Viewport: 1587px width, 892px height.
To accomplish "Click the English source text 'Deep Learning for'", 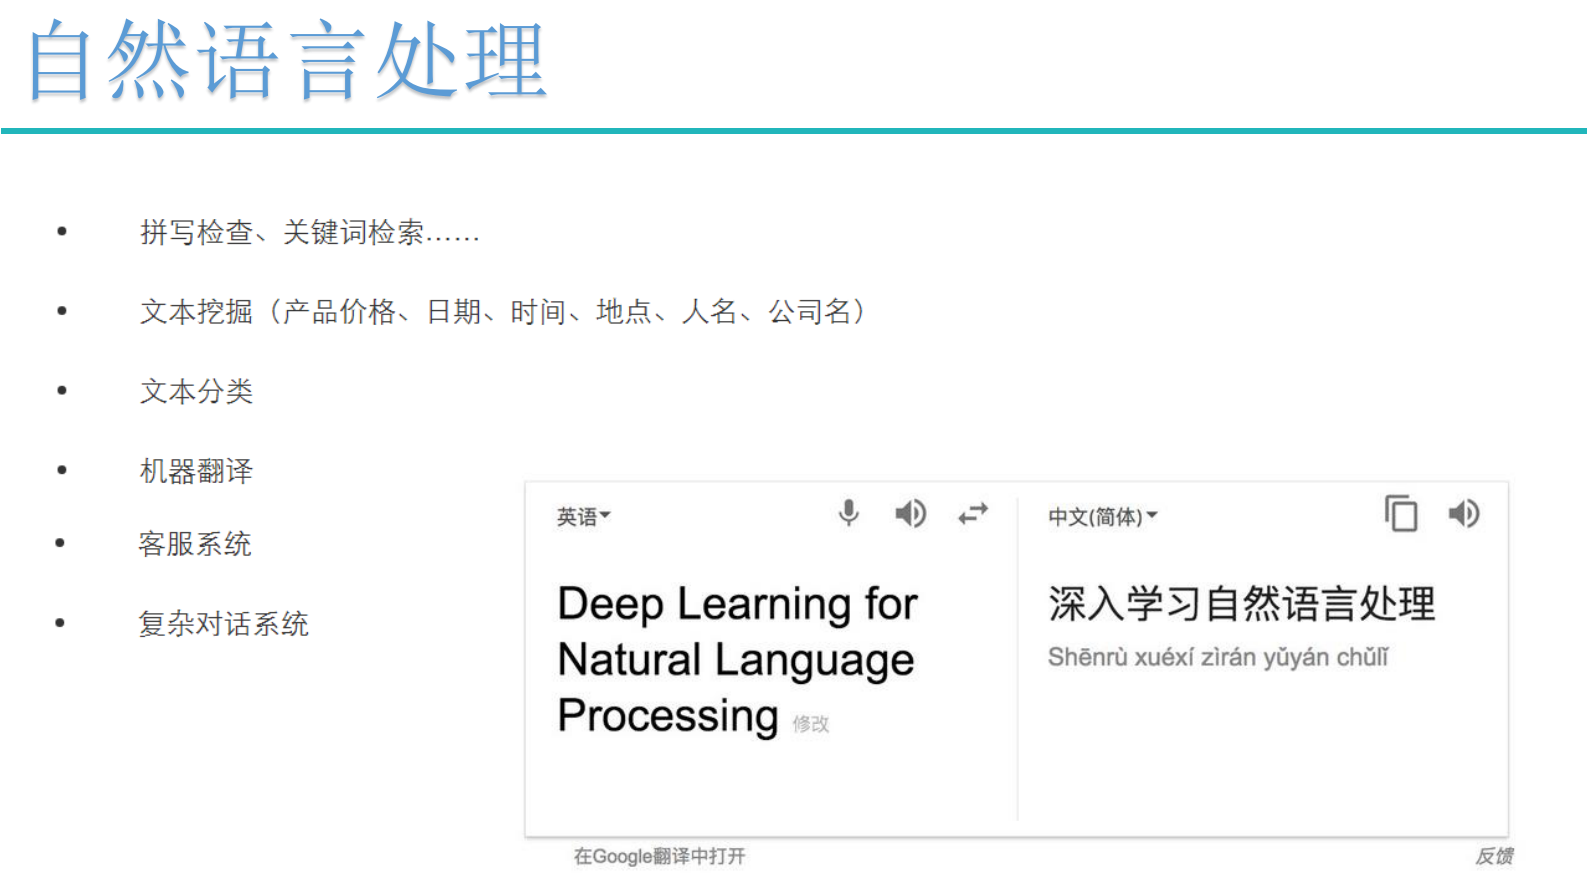I will pos(737,604).
